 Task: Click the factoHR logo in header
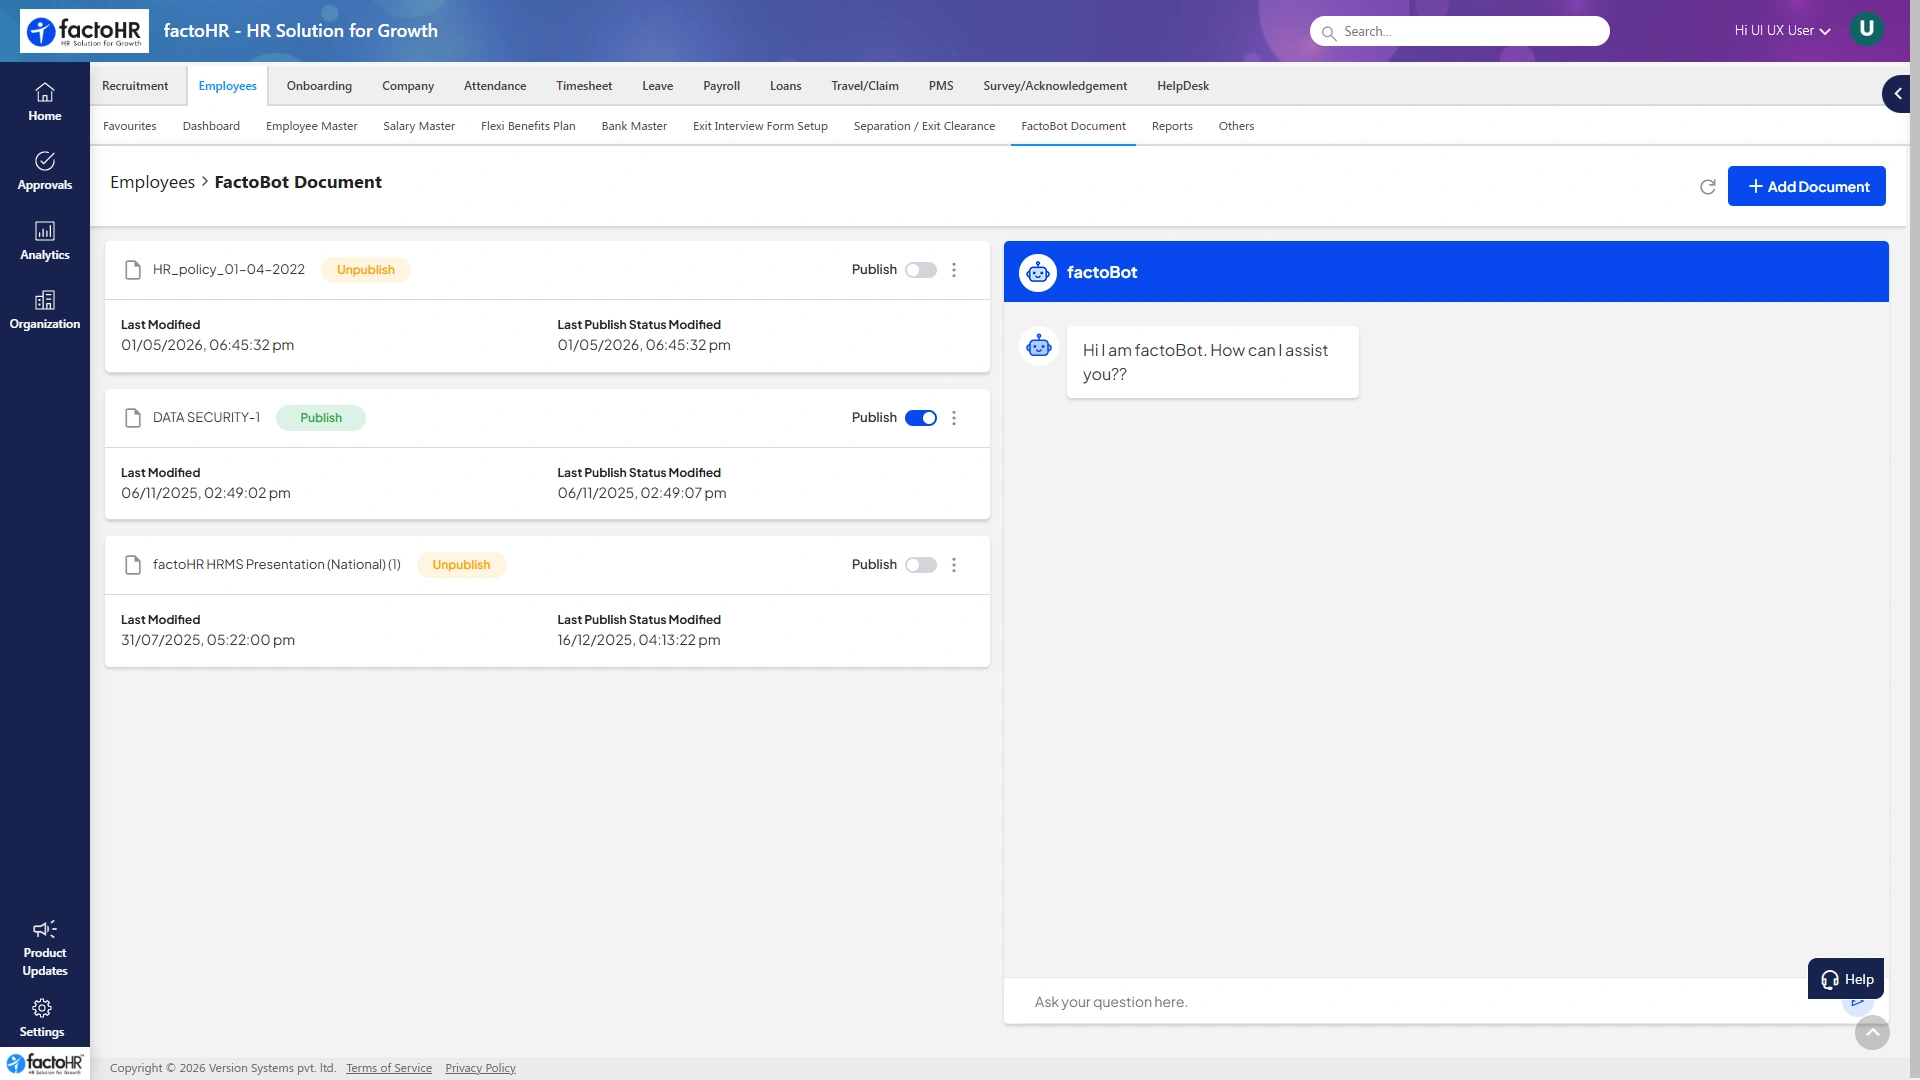(x=84, y=31)
